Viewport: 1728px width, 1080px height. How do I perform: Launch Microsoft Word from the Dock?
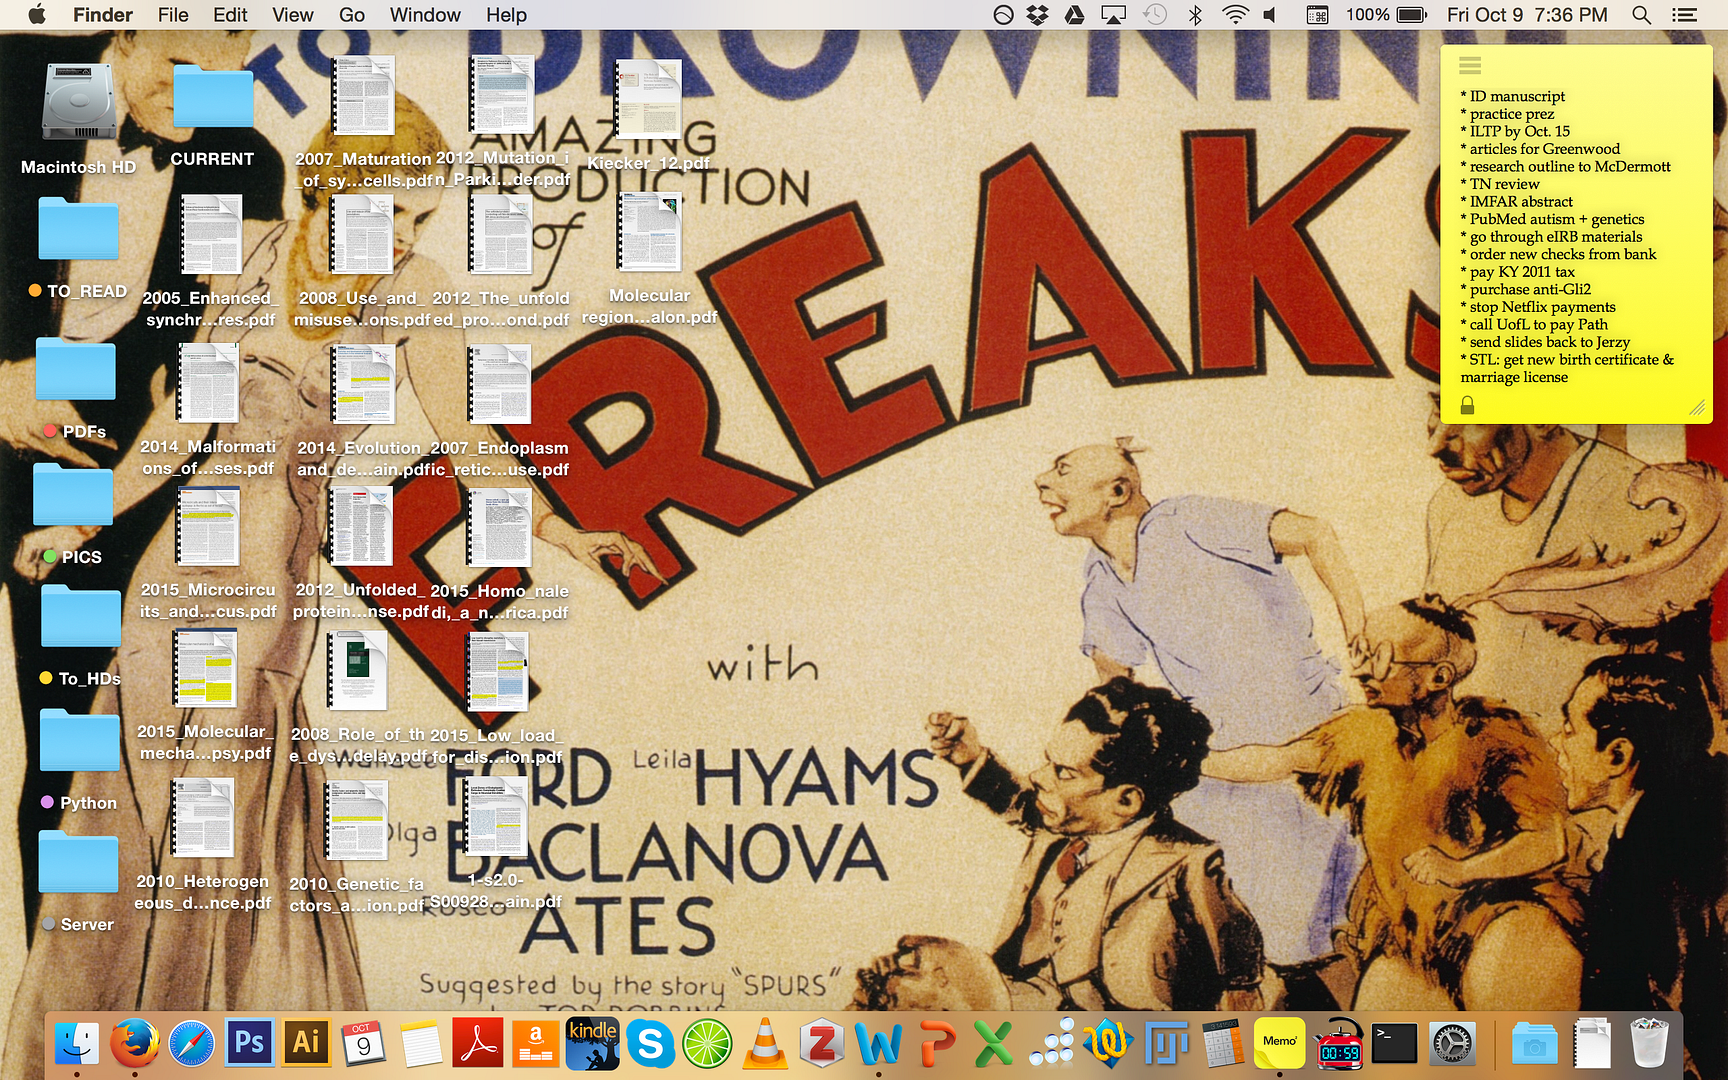pyautogui.click(x=878, y=1045)
